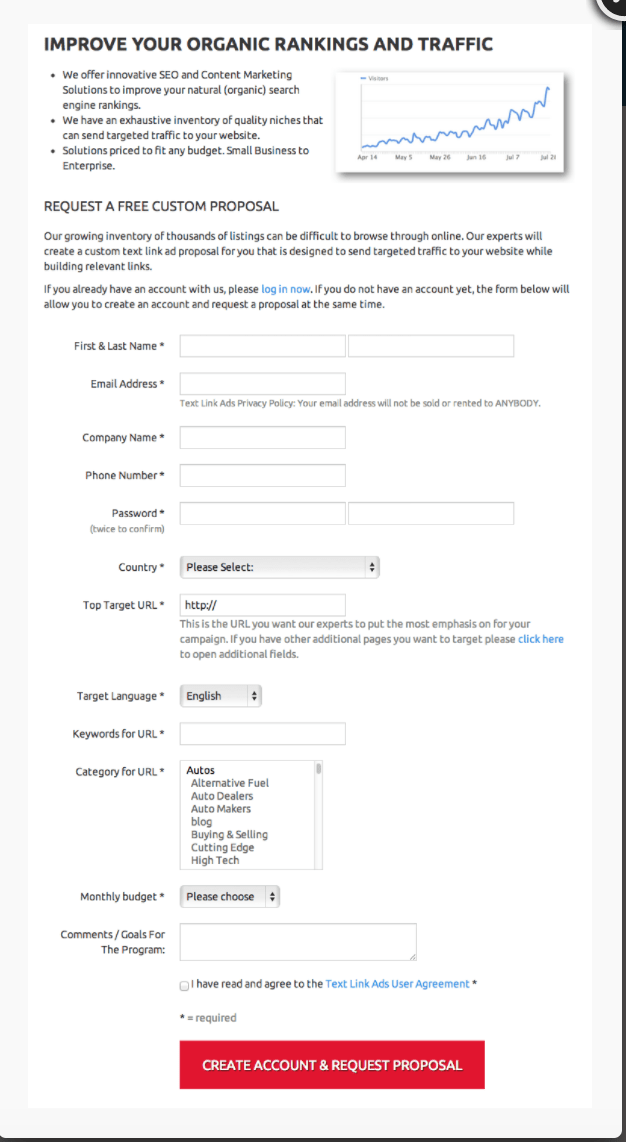Click the Top Target URL field showing http://
The height and width of the screenshot is (1142, 626).
tap(261, 605)
